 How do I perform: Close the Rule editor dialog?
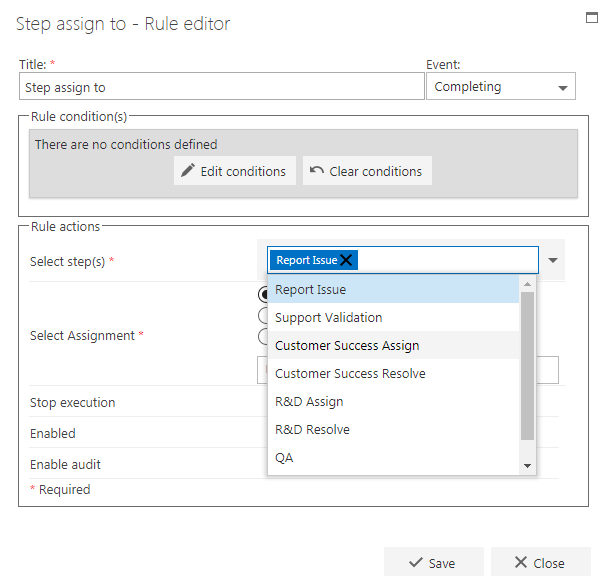(541, 562)
